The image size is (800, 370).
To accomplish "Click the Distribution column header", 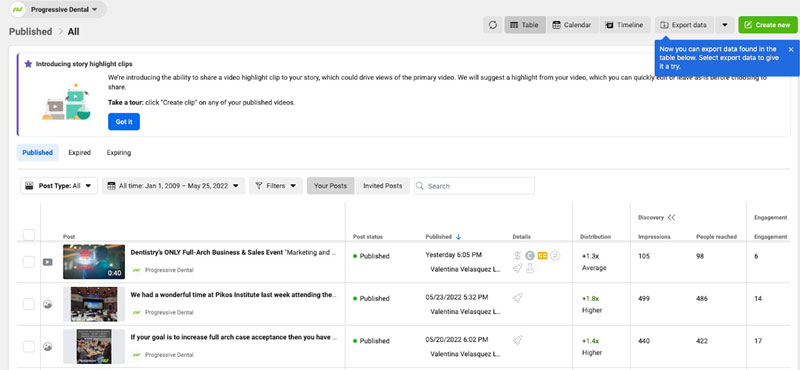I will (x=595, y=237).
